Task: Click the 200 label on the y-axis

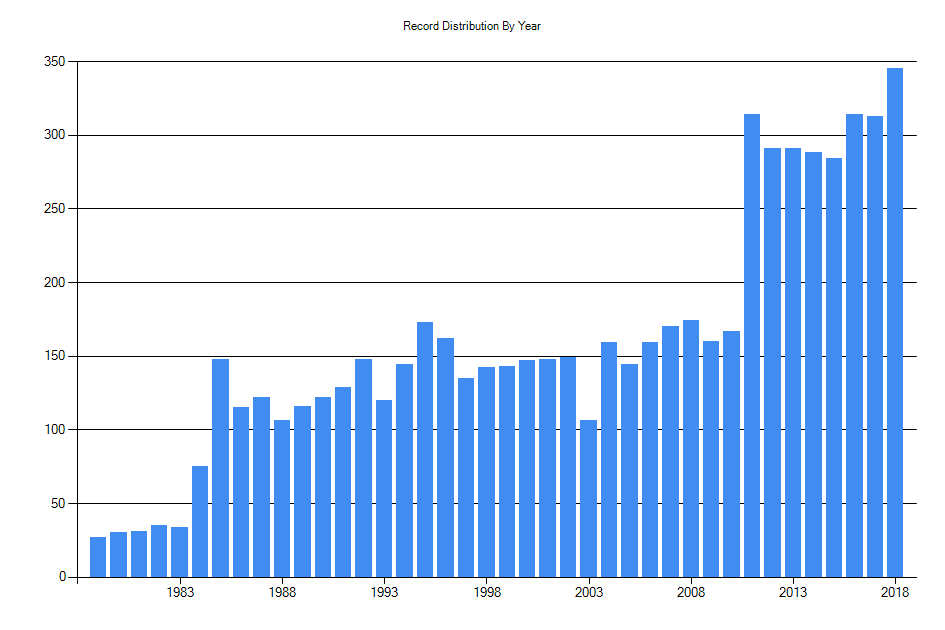Action: (x=55, y=283)
